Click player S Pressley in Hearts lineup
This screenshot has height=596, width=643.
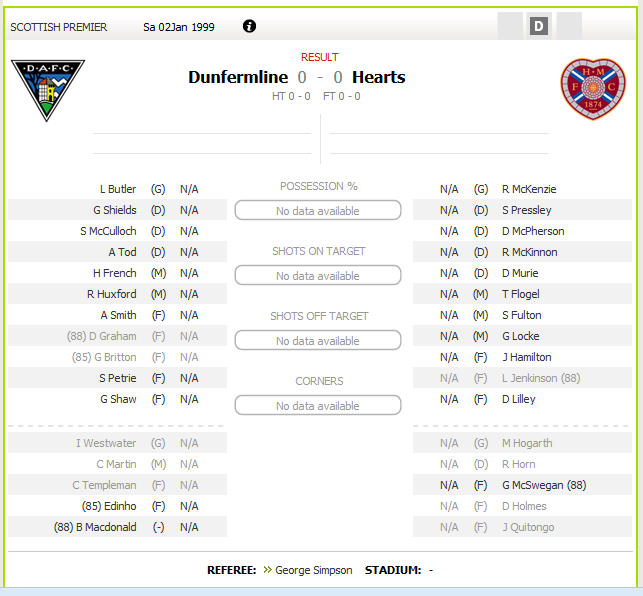click(527, 210)
